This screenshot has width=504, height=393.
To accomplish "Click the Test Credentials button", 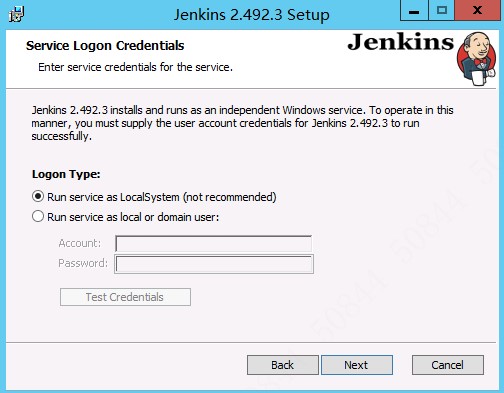I will click(x=125, y=297).
